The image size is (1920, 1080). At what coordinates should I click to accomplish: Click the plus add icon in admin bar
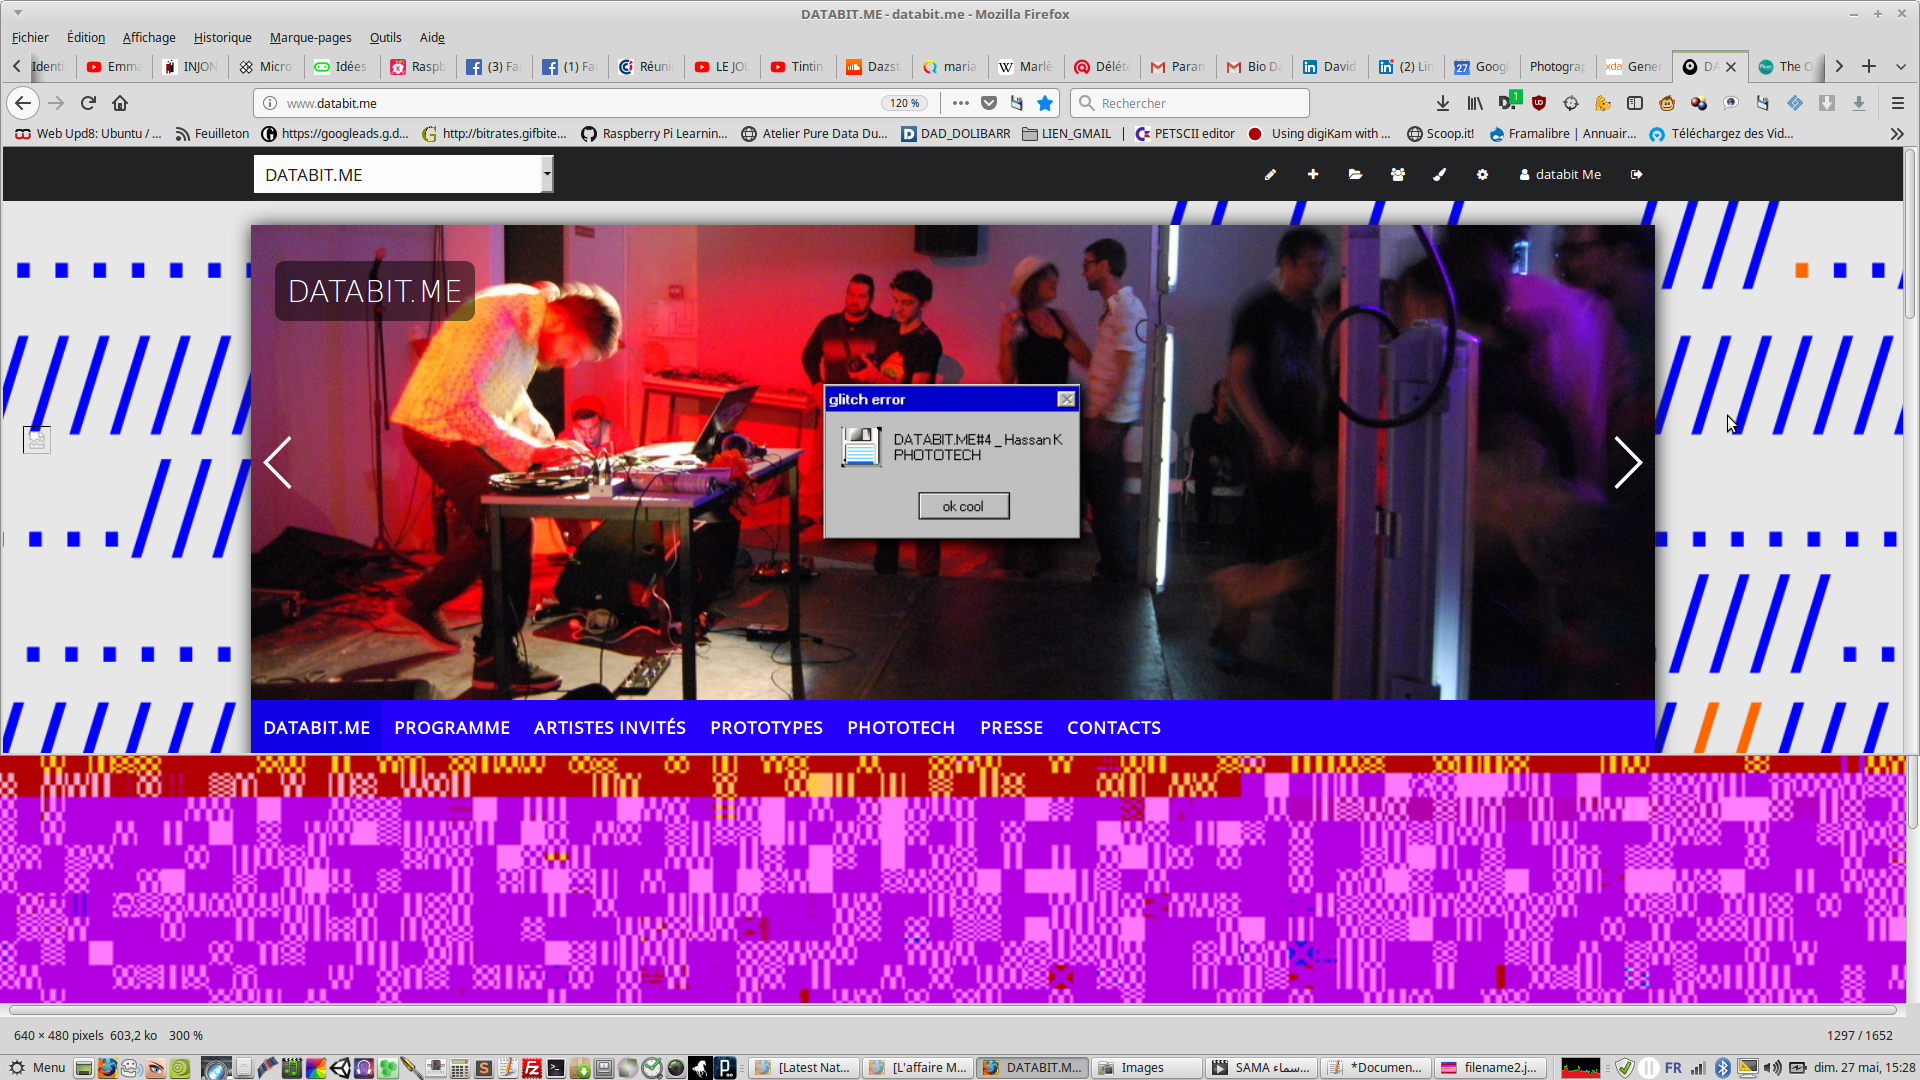tap(1313, 174)
